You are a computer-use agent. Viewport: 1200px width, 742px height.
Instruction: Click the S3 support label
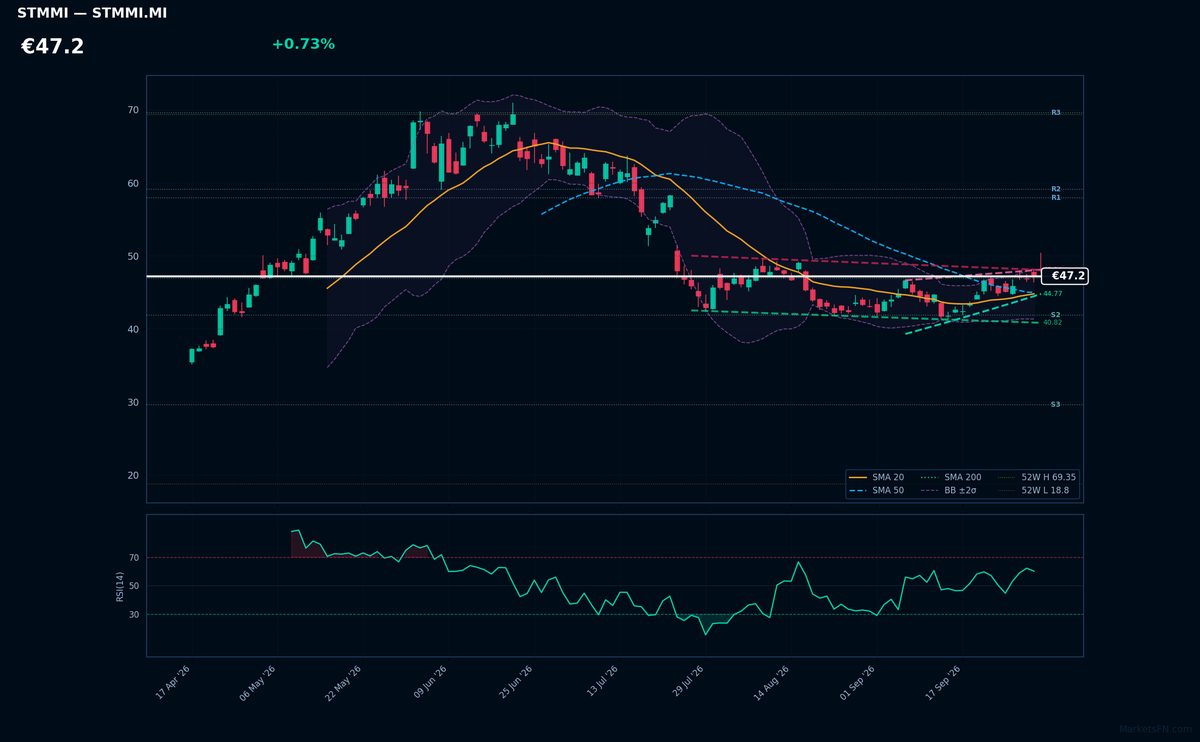click(x=1055, y=404)
